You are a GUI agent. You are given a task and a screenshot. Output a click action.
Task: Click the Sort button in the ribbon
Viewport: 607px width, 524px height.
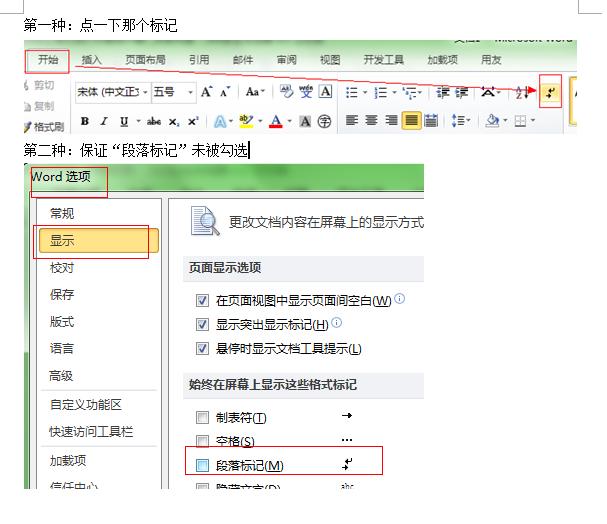(521, 92)
